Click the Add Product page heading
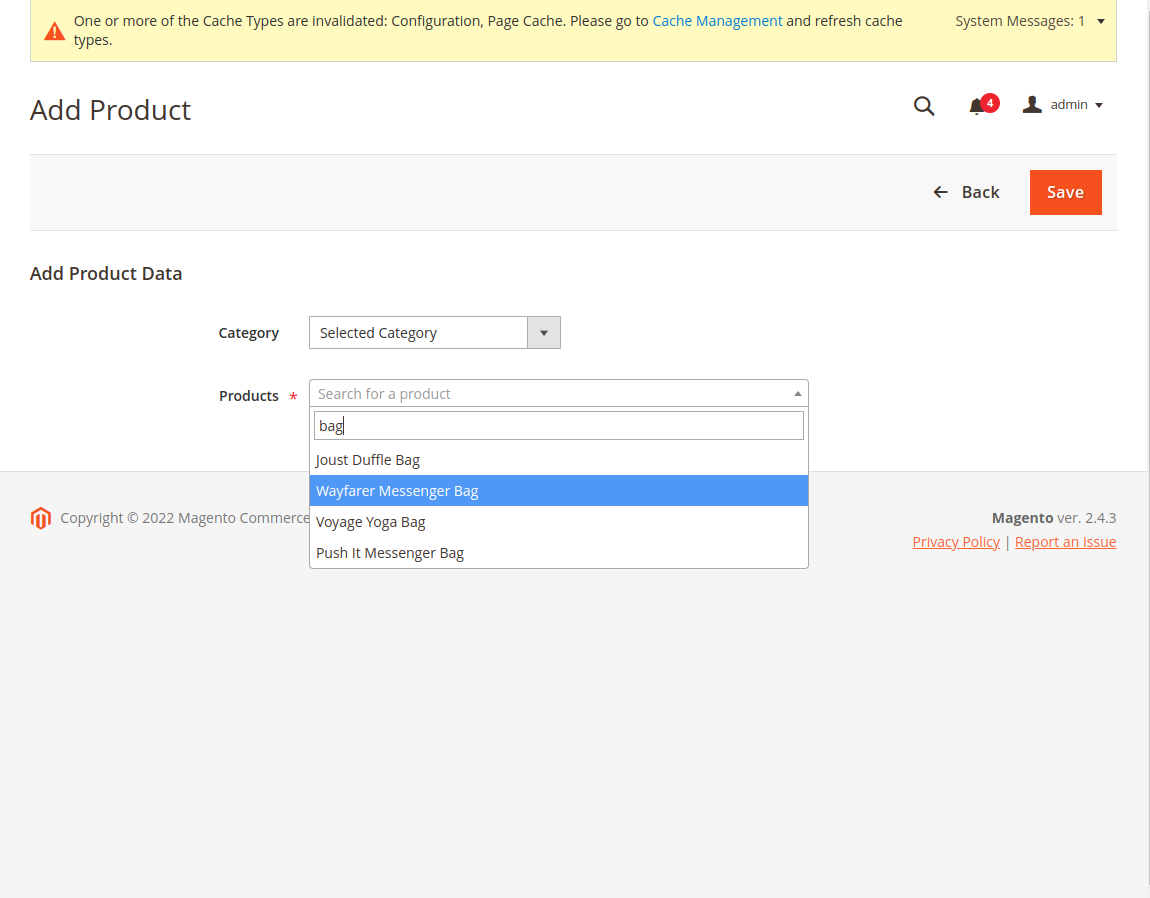Viewport: 1150px width, 898px height. point(110,110)
